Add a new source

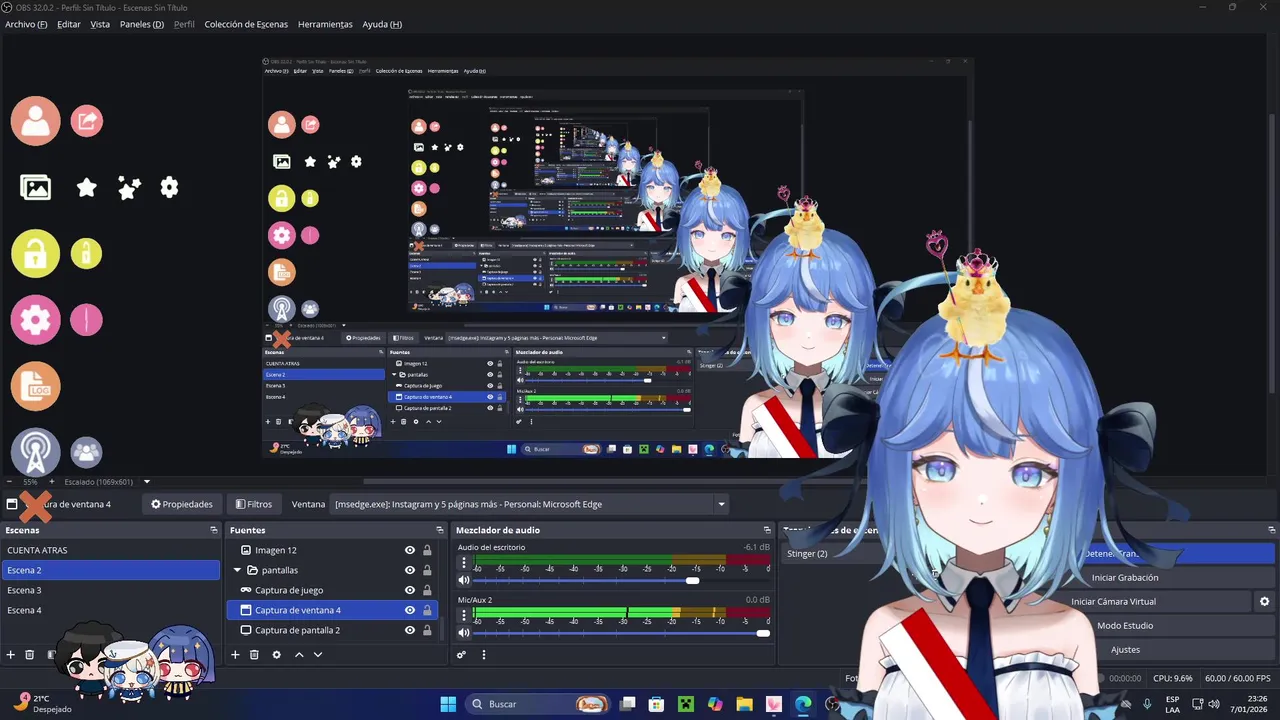pyautogui.click(x=236, y=655)
